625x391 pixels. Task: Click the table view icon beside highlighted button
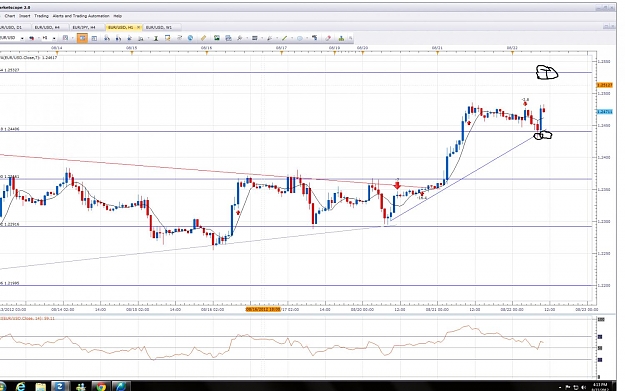[94, 38]
